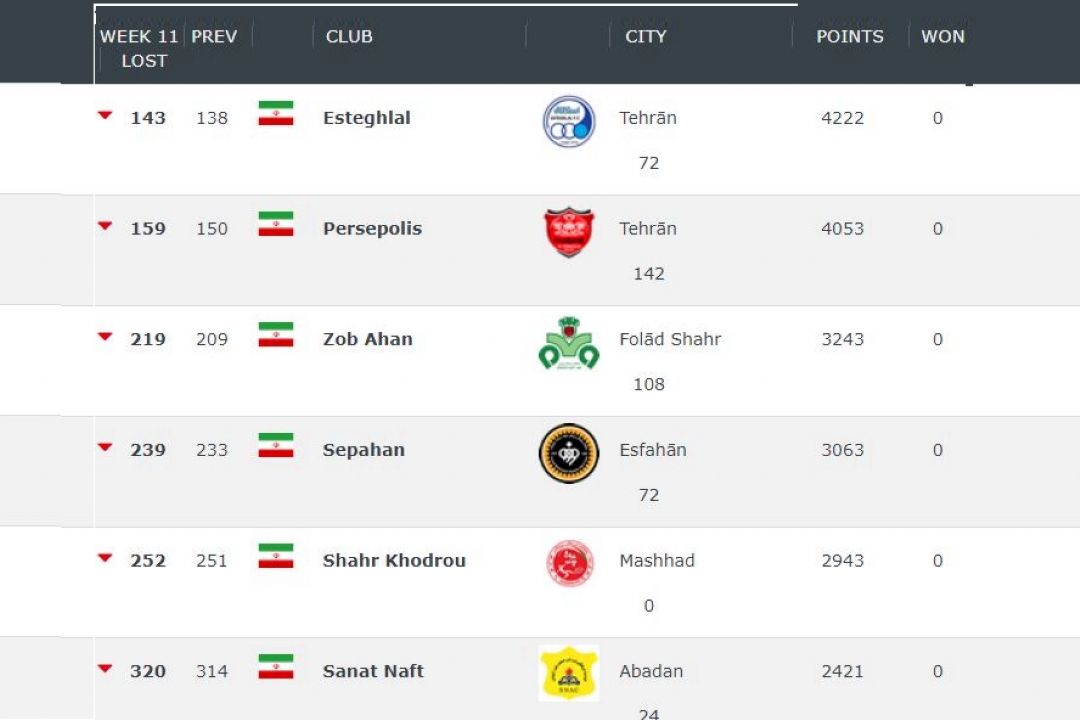The height and width of the screenshot is (720, 1080).
Task: Sort by the CLUB column header
Action: click(349, 37)
